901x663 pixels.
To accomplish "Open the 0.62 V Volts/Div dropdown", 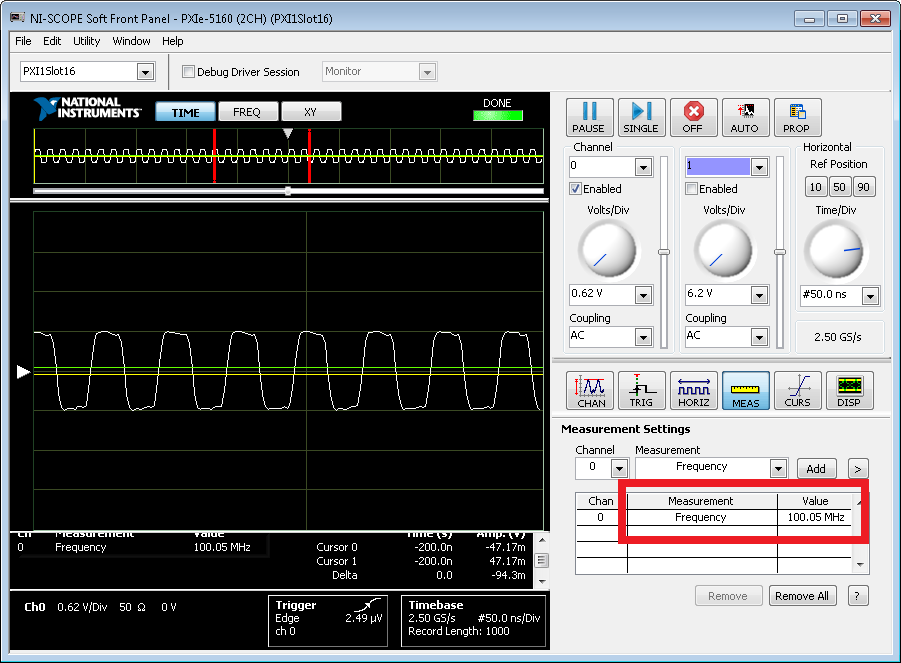I will pos(643,295).
